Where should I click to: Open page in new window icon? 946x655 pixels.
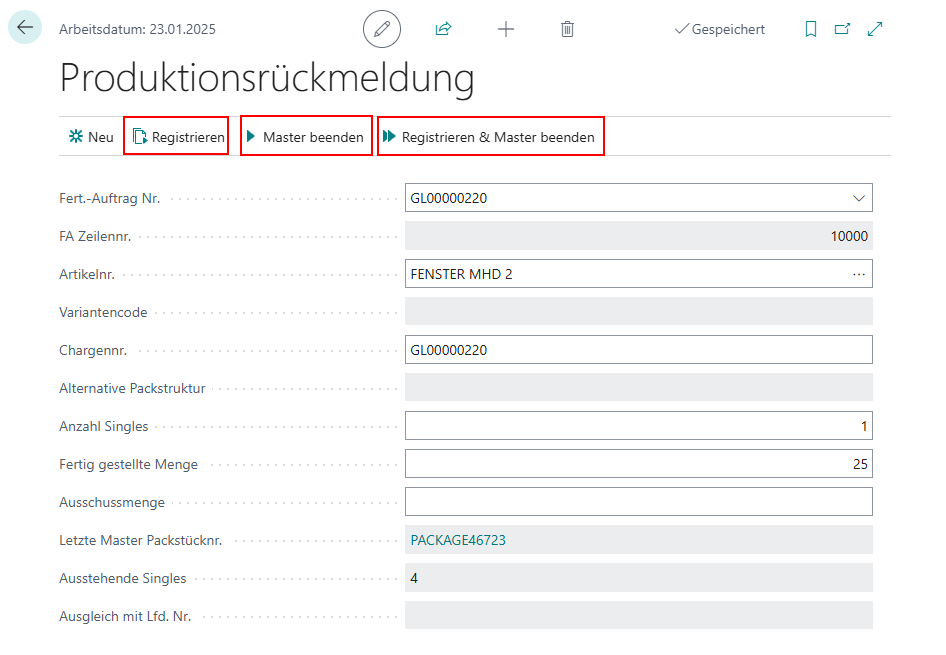842,29
